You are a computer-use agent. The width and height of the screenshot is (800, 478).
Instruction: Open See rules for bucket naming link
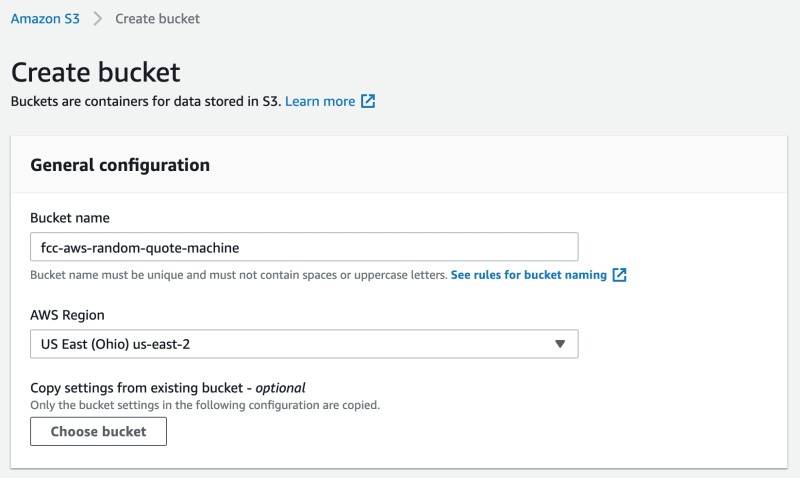pyautogui.click(x=529, y=275)
